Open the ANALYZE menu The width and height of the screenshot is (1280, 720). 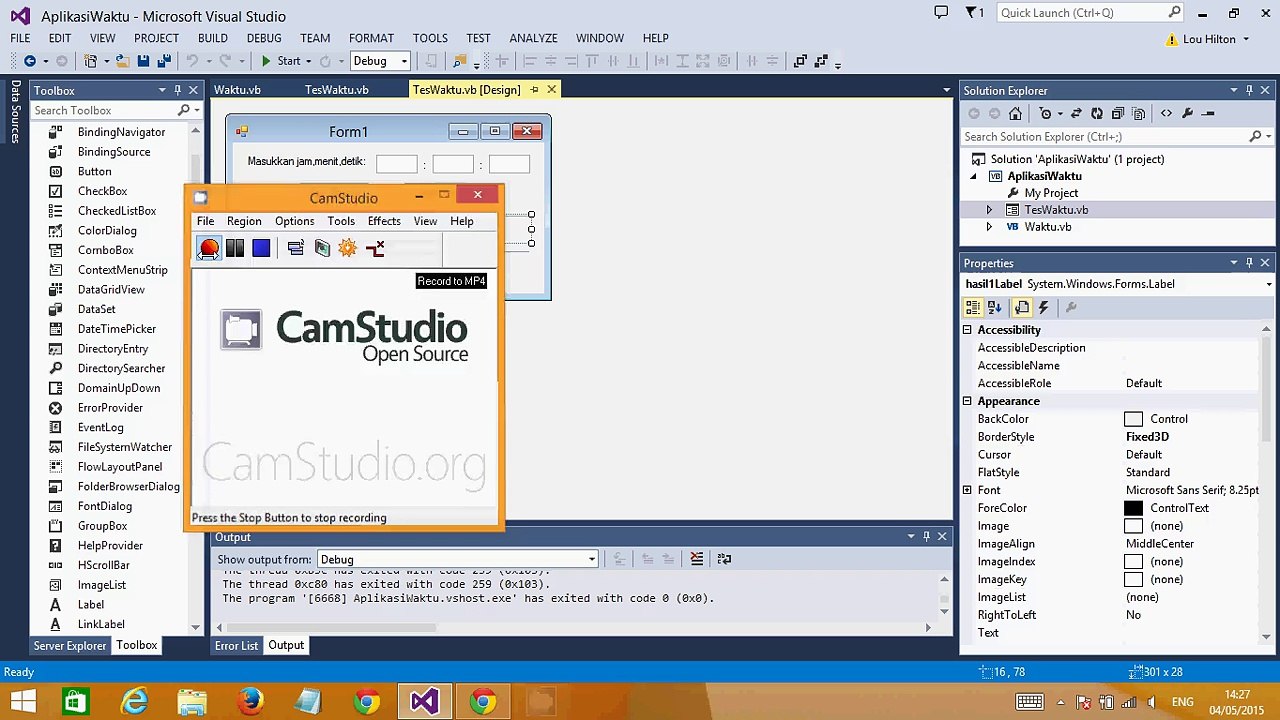533,38
